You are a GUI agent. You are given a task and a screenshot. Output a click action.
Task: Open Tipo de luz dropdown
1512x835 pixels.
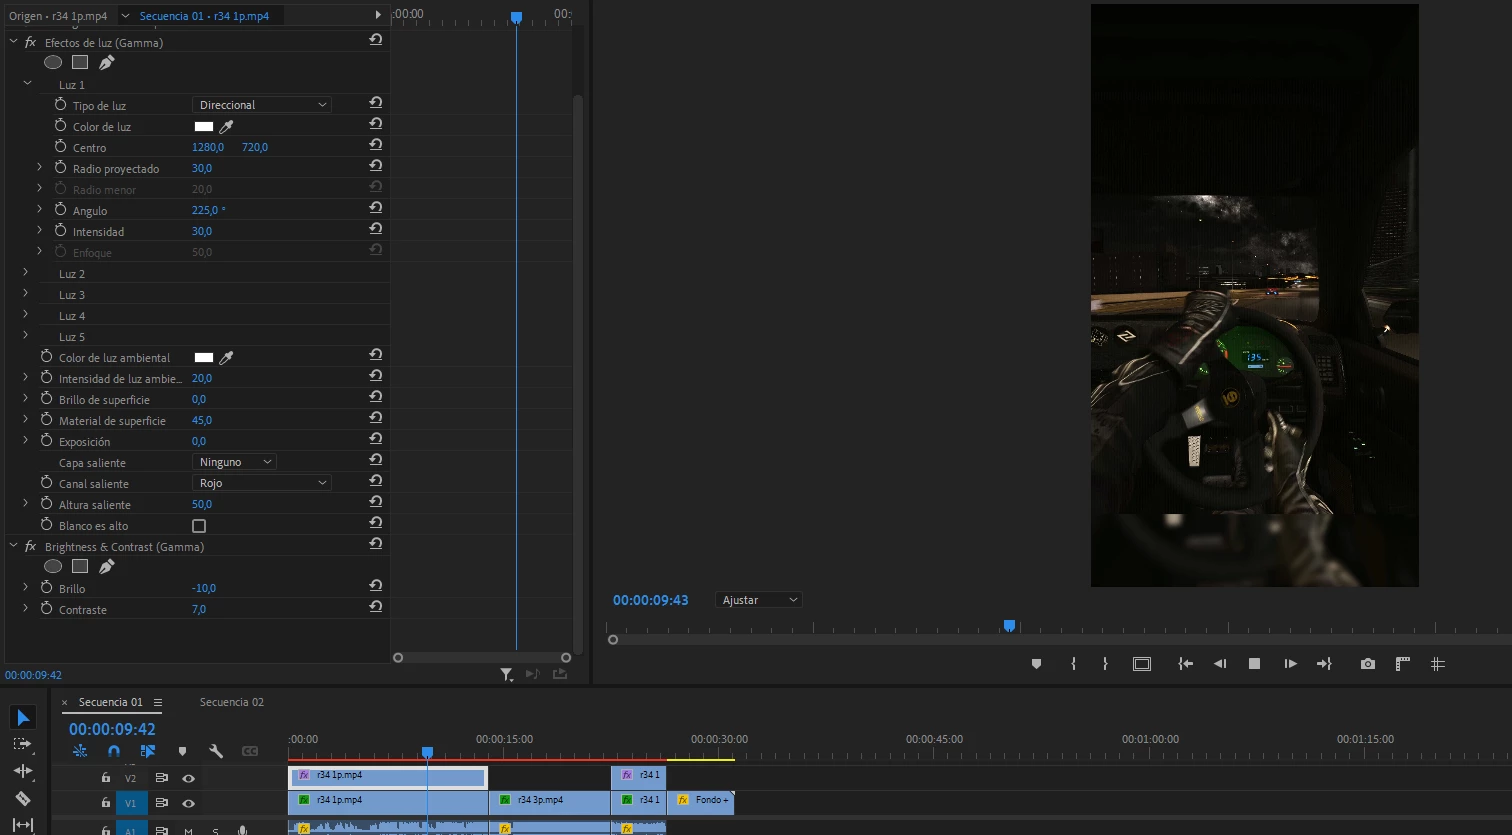(x=261, y=105)
